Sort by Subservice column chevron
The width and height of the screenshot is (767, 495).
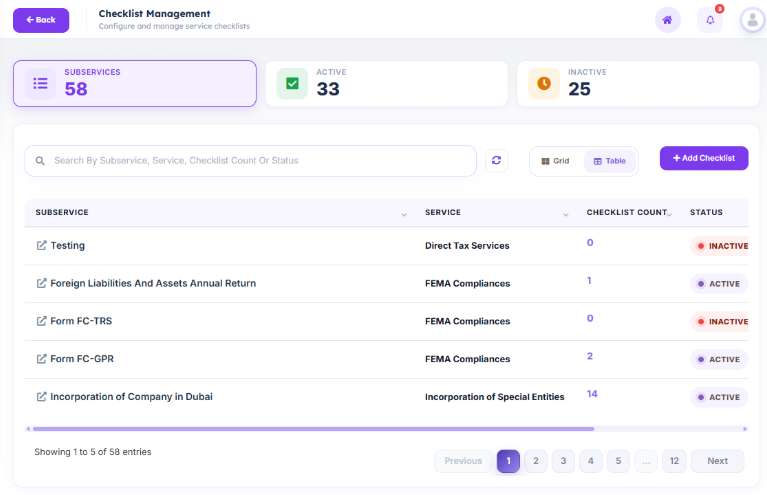[x=404, y=214]
